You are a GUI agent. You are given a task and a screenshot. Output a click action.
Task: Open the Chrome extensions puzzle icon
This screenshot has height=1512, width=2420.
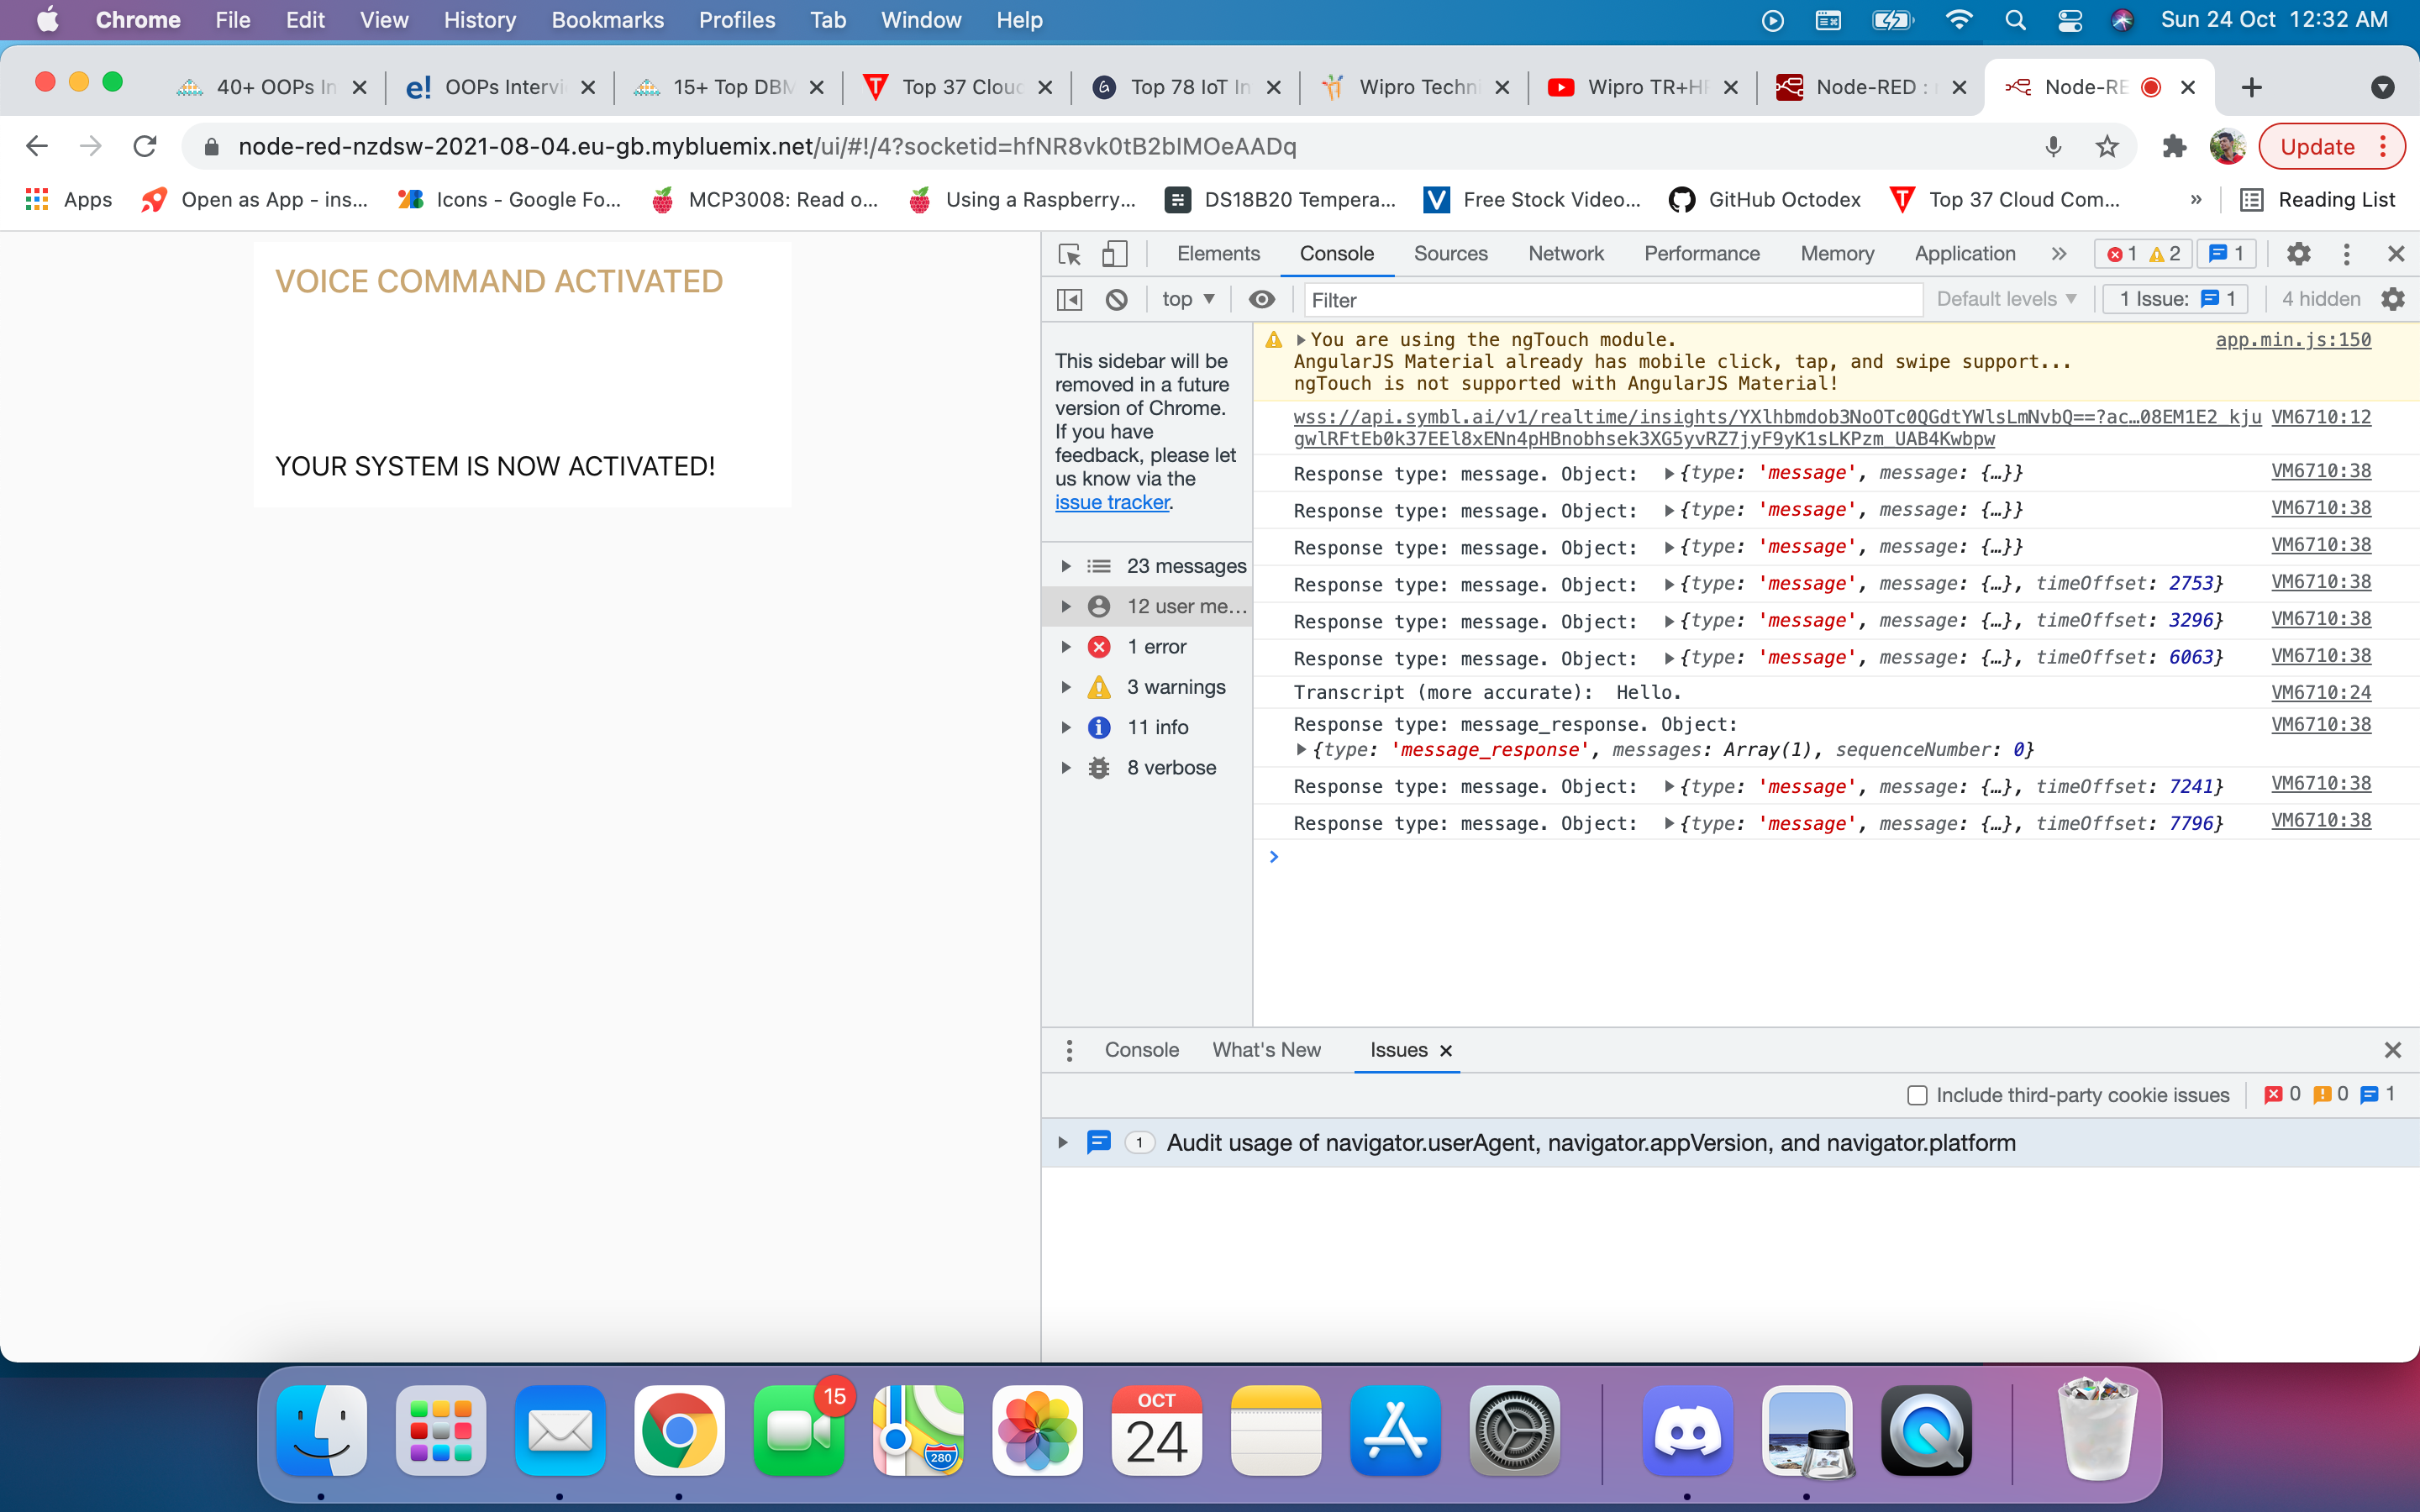click(x=2174, y=147)
